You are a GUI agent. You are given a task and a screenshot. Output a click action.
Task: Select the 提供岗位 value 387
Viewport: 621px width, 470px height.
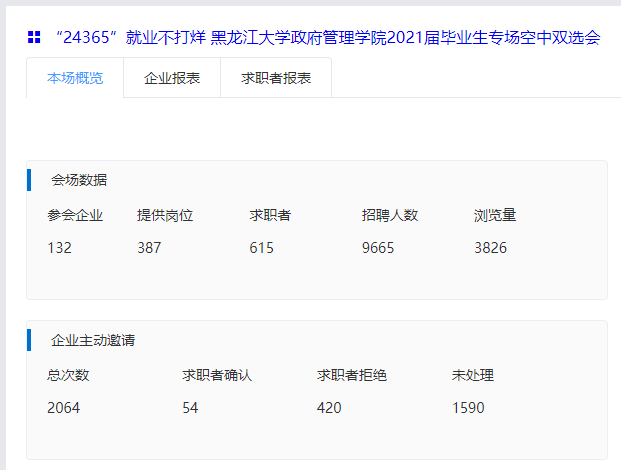coord(149,248)
